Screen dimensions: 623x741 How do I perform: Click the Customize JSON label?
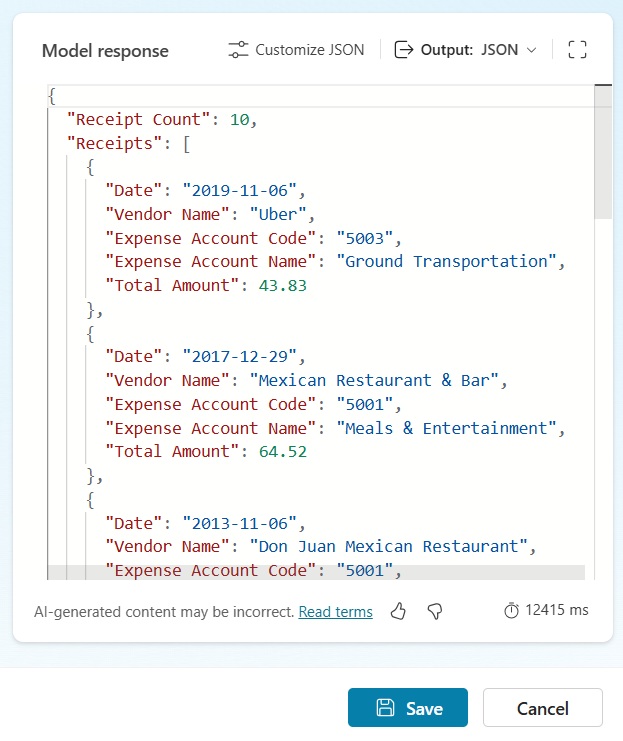[x=309, y=50]
